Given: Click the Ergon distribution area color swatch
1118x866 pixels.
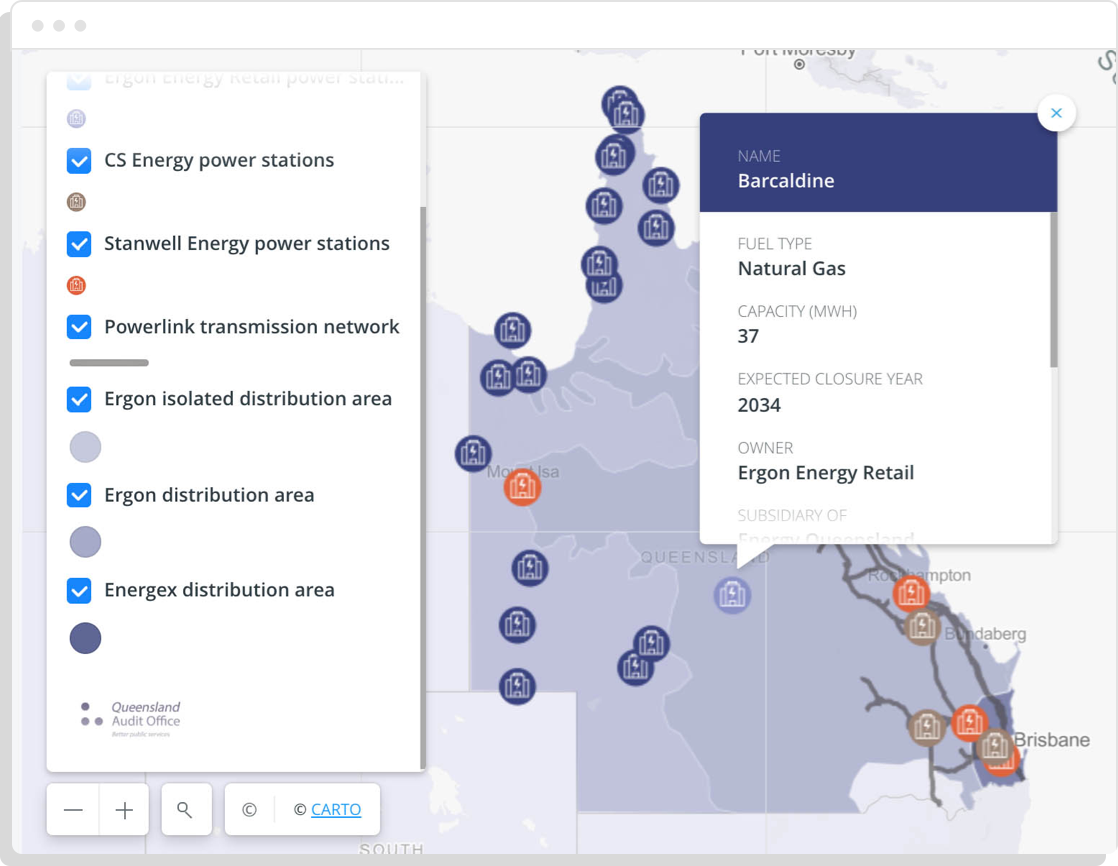Looking at the screenshot, I should pyautogui.click(x=85, y=542).
